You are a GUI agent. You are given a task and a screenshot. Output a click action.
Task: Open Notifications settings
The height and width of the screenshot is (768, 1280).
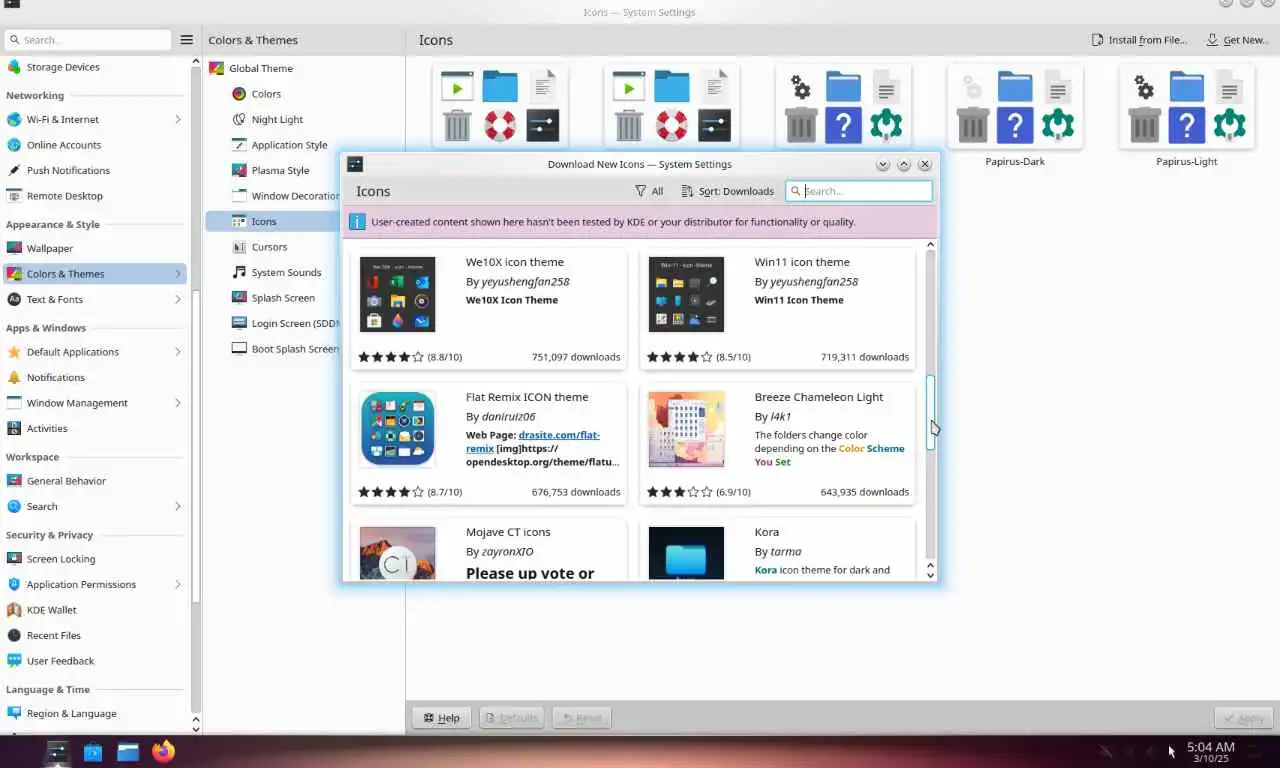96,377
